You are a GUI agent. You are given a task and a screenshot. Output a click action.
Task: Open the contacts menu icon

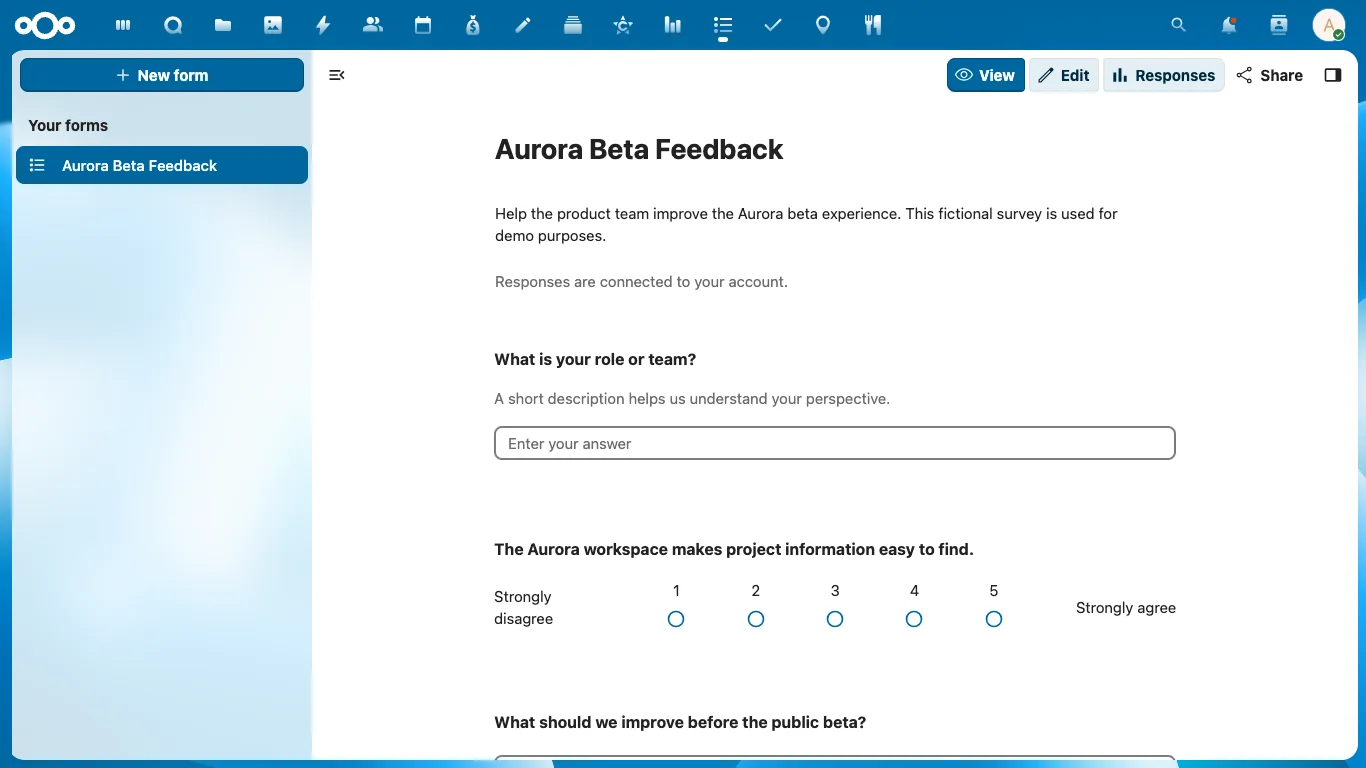1279,25
